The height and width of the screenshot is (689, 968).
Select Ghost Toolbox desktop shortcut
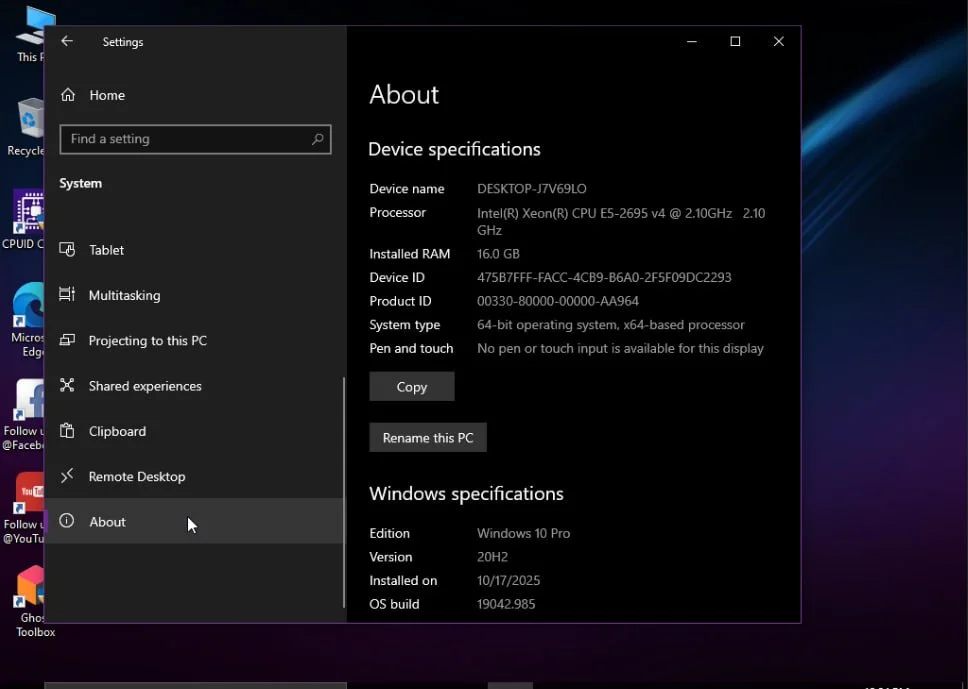coord(32,602)
